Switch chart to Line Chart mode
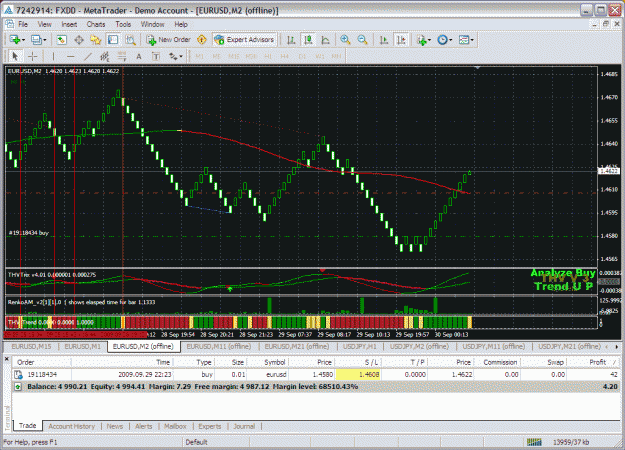 click(x=325, y=40)
